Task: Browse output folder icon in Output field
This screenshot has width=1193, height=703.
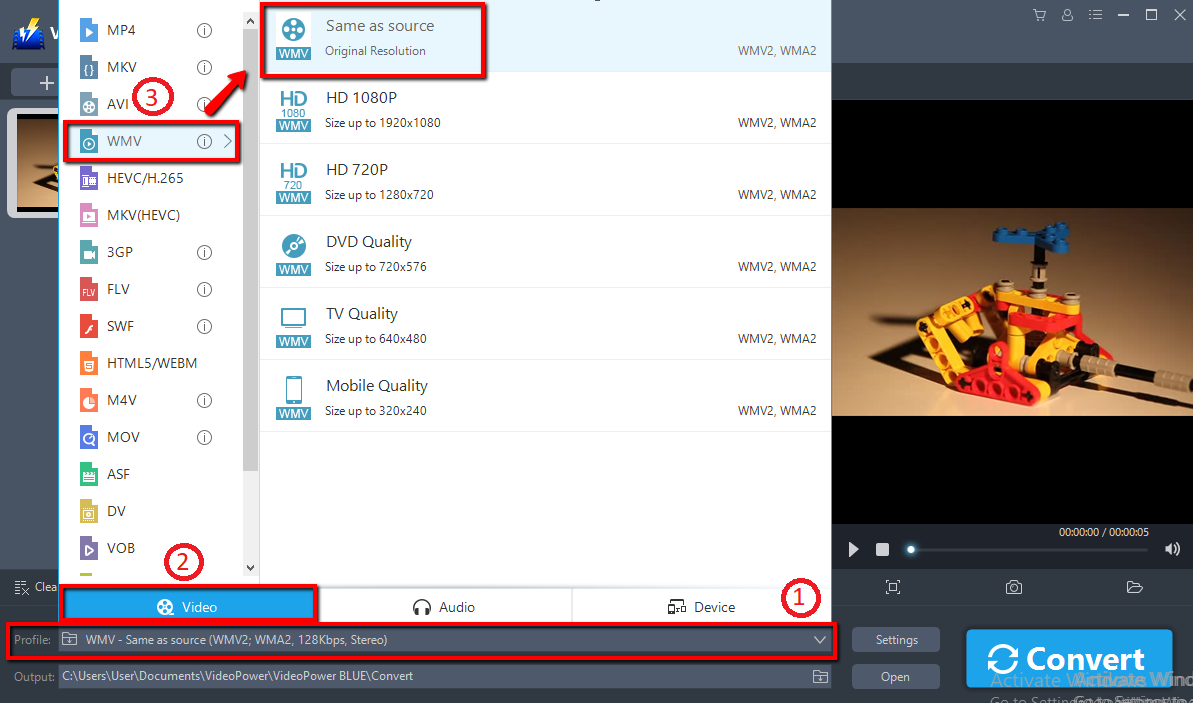Action: [x=819, y=677]
